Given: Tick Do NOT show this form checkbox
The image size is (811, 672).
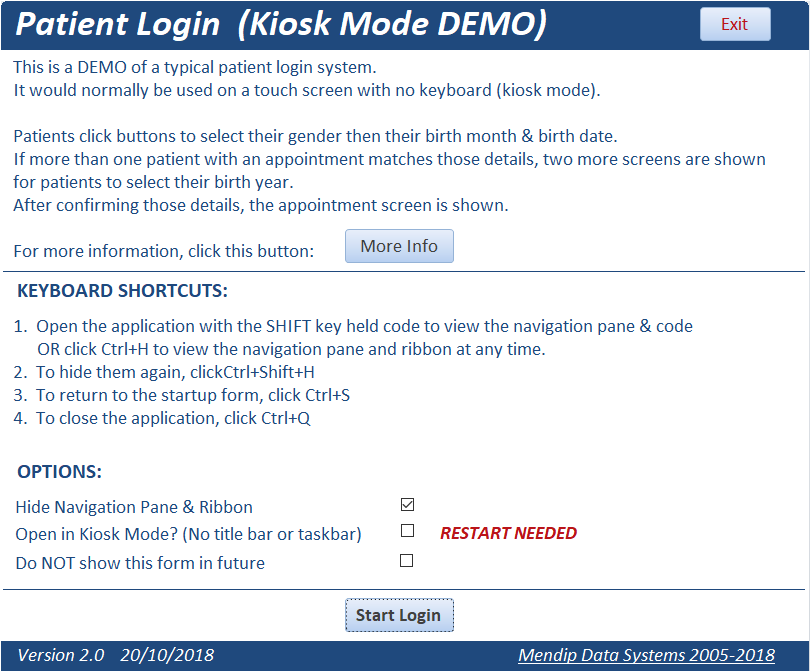Looking at the screenshot, I should [407, 561].
